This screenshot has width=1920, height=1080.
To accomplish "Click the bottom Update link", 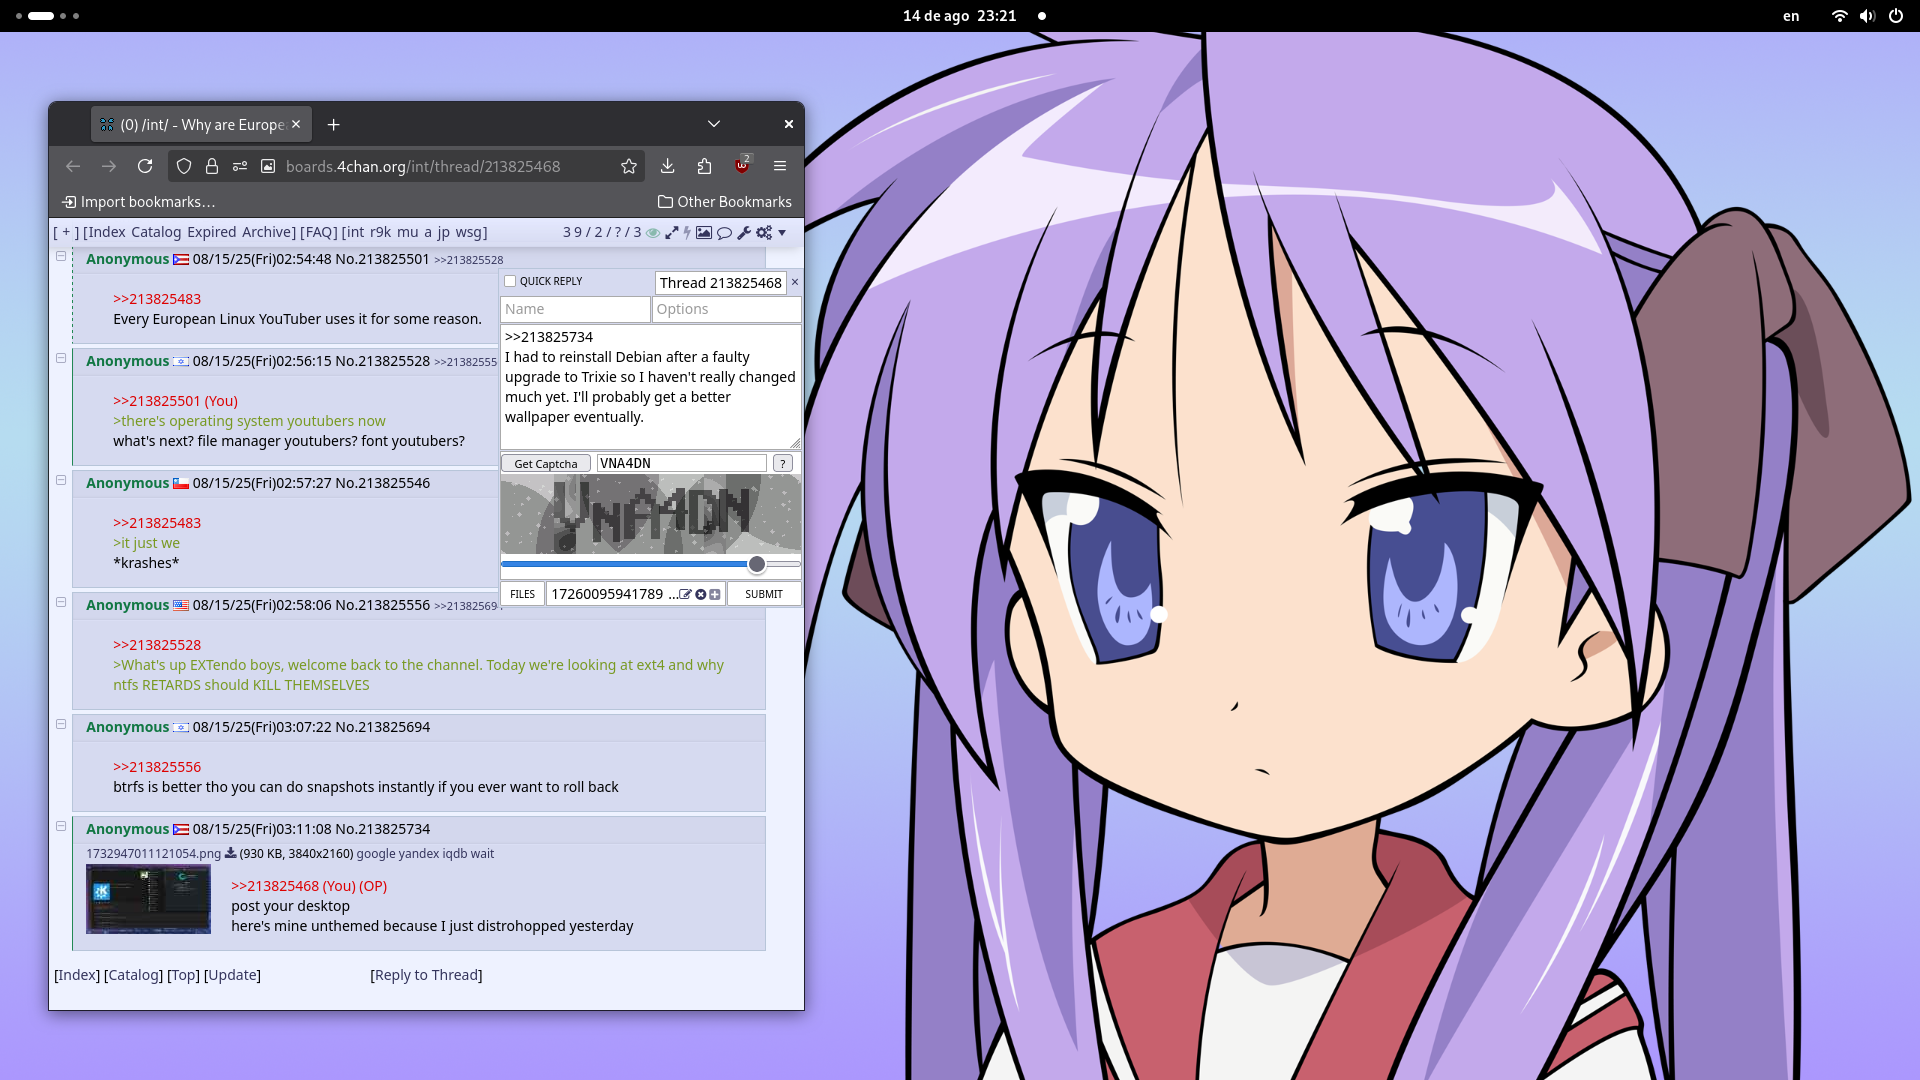I will click(x=232, y=975).
